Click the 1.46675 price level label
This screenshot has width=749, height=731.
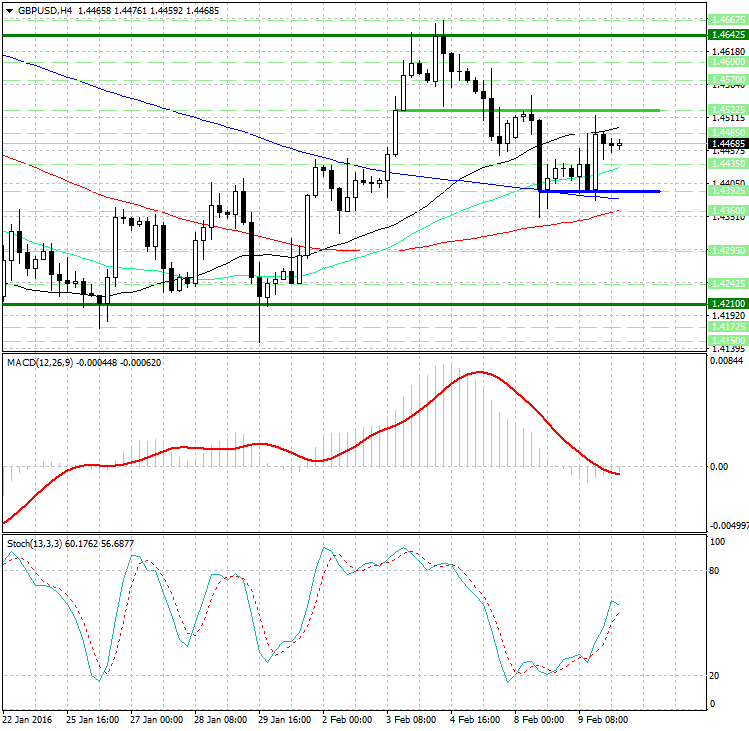[728, 20]
